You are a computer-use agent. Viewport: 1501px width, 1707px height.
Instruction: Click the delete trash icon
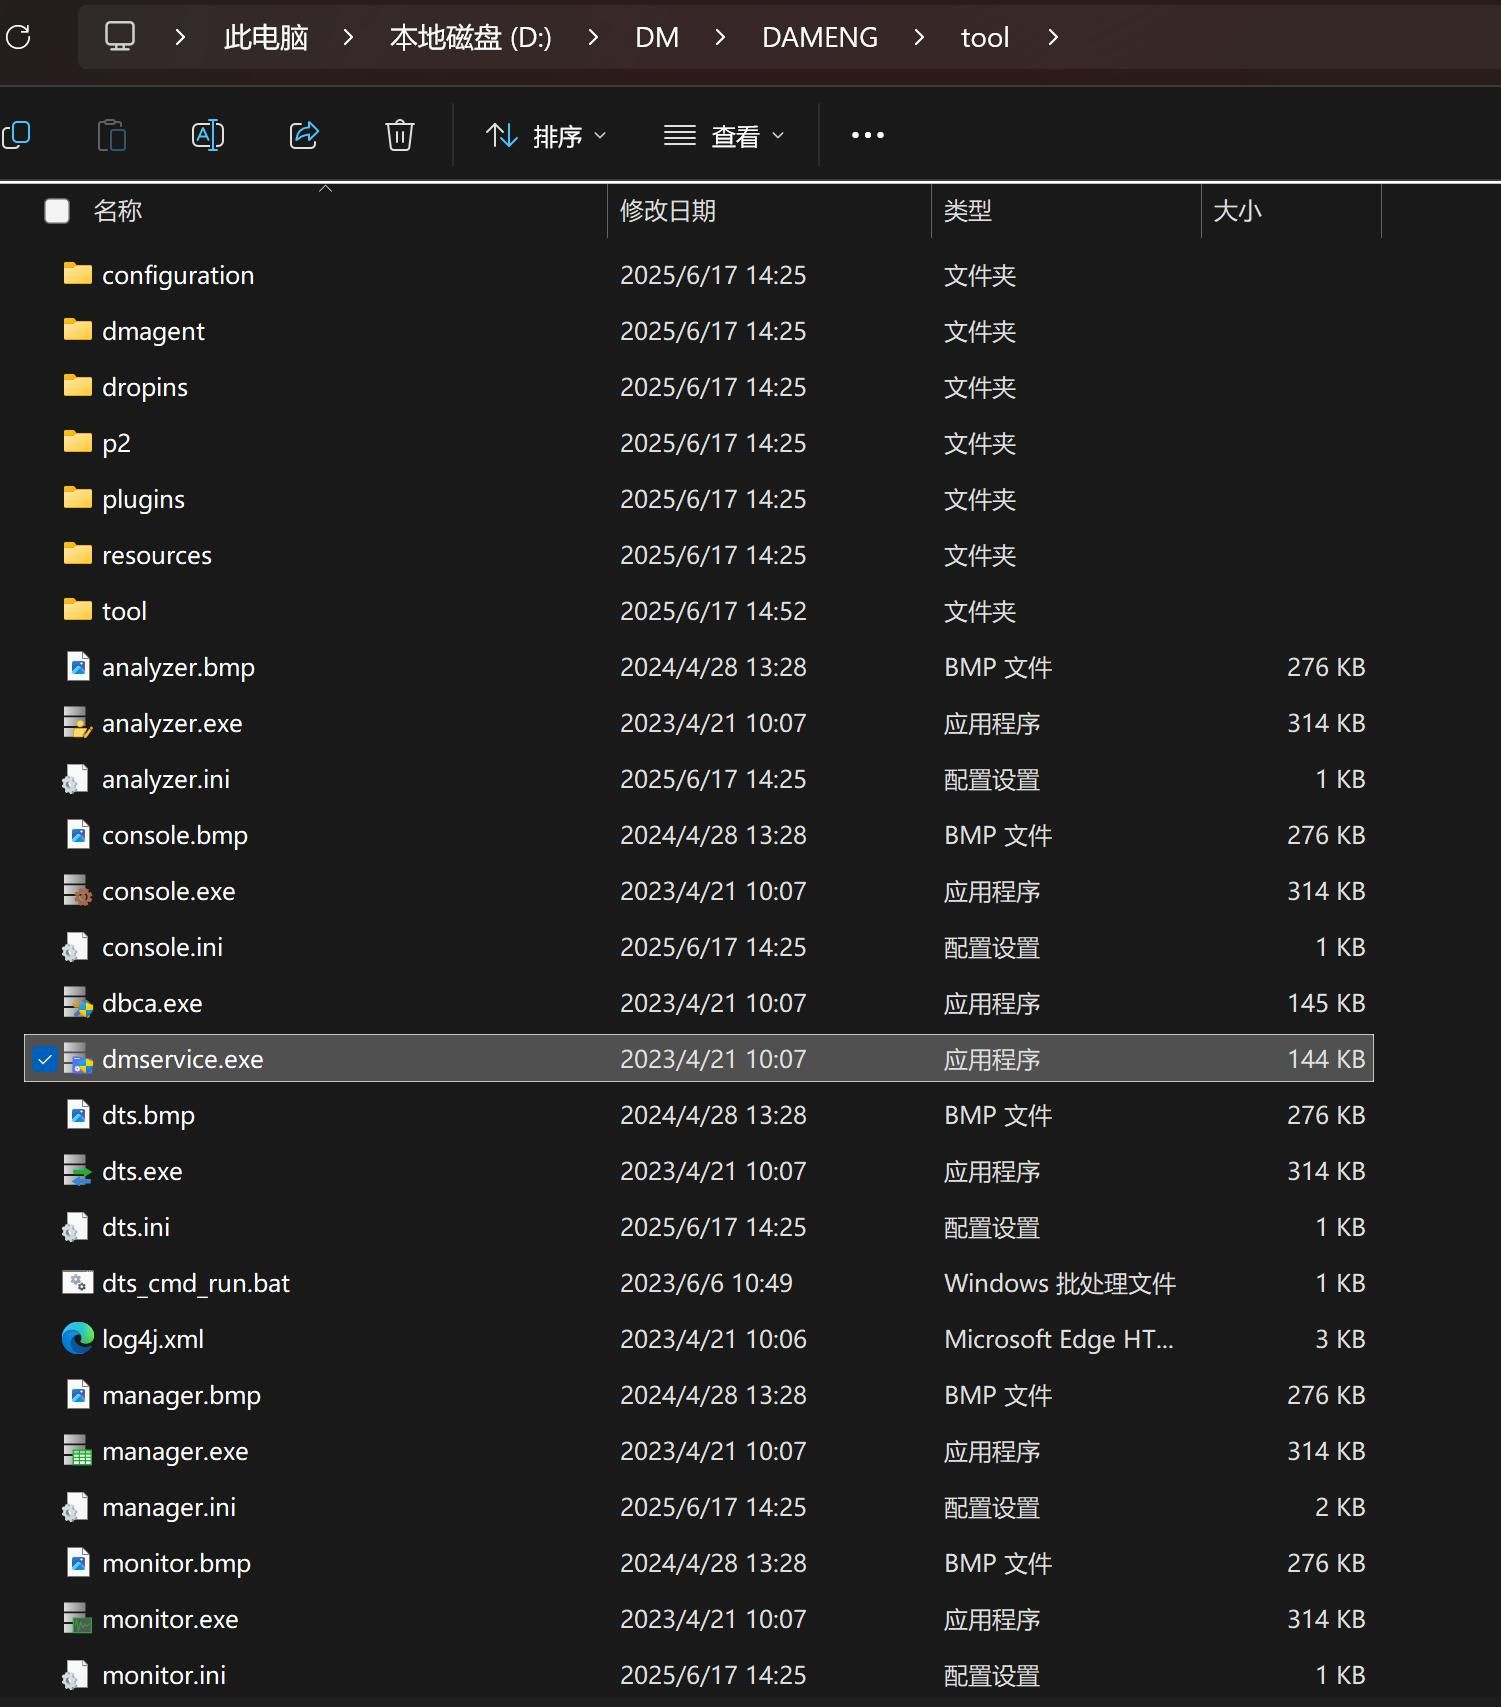tap(400, 135)
